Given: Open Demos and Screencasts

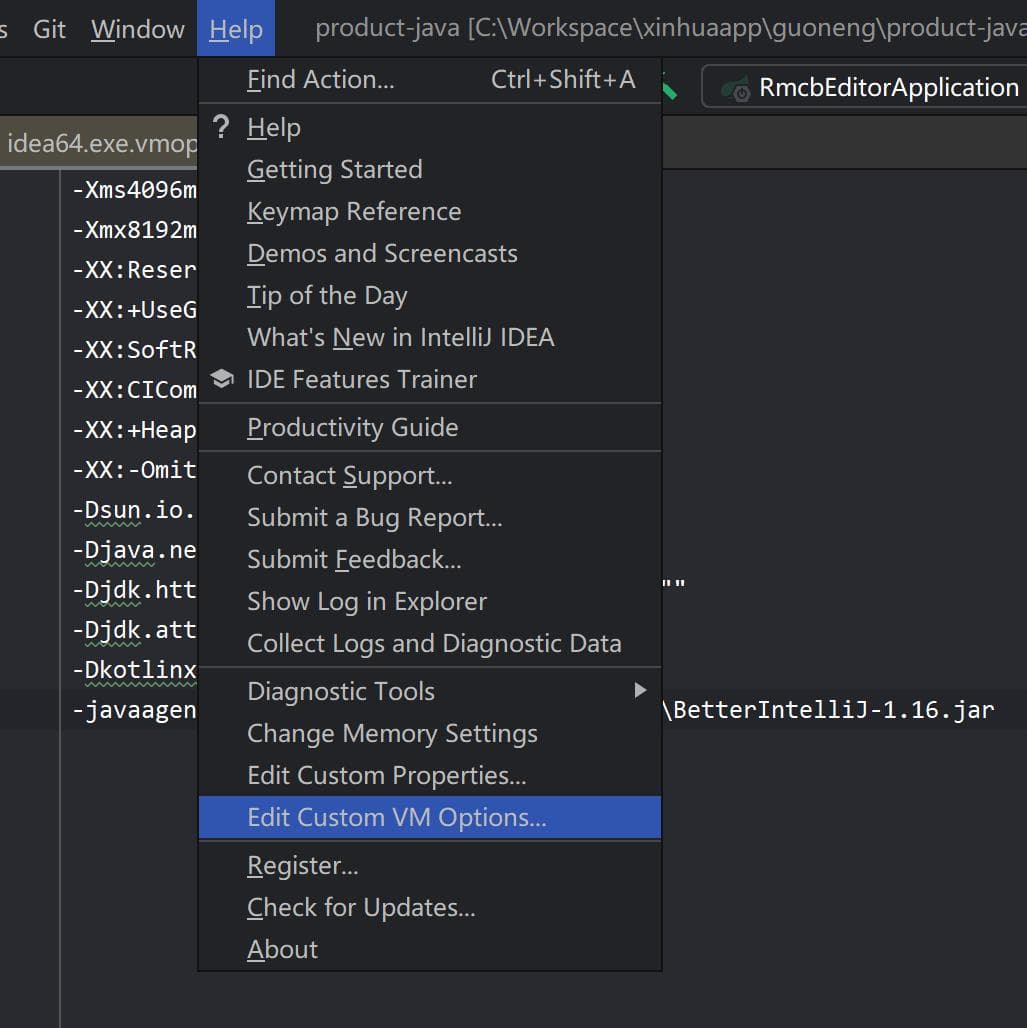Looking at the screenshot, I should tap(430, 253).
